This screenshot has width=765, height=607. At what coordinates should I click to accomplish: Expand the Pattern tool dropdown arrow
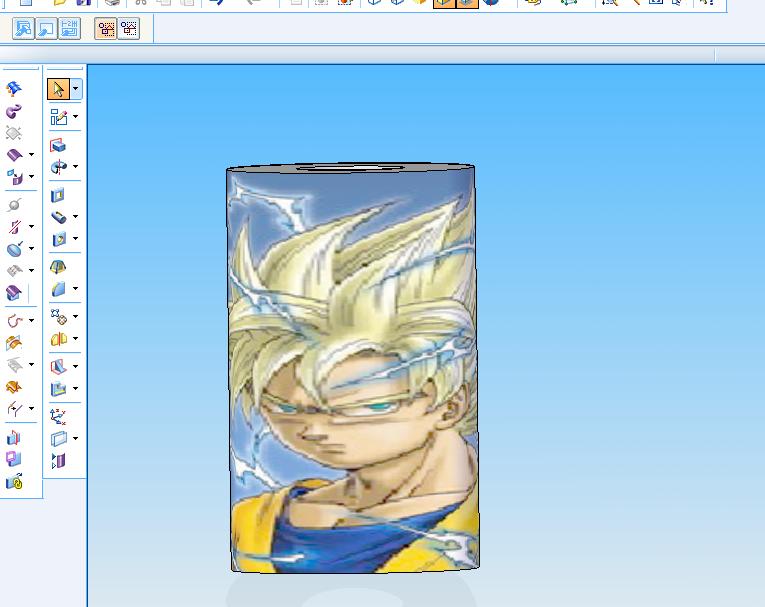76,316
